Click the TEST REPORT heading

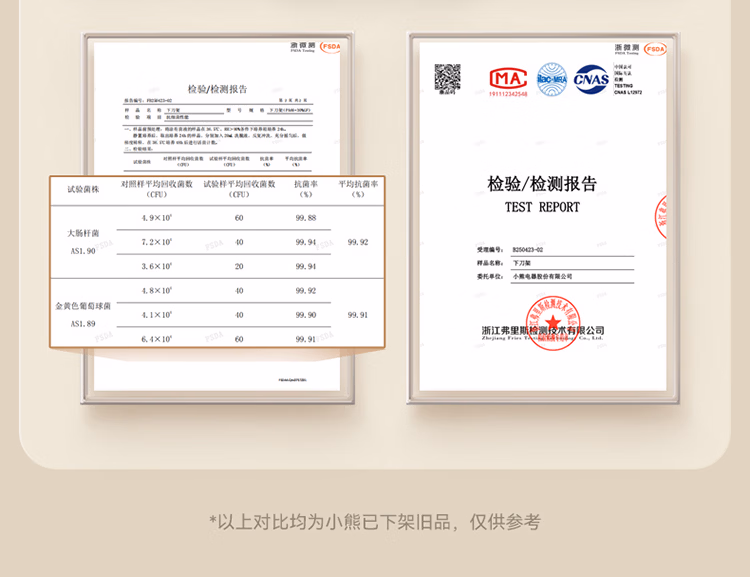point(542,207)
